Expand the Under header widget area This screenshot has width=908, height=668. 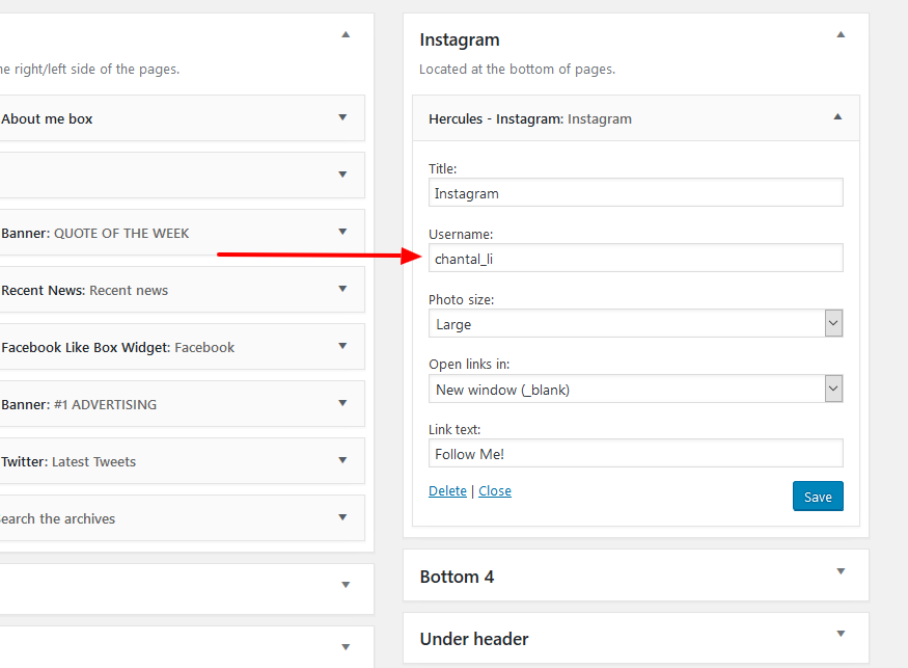pos(841,634)
